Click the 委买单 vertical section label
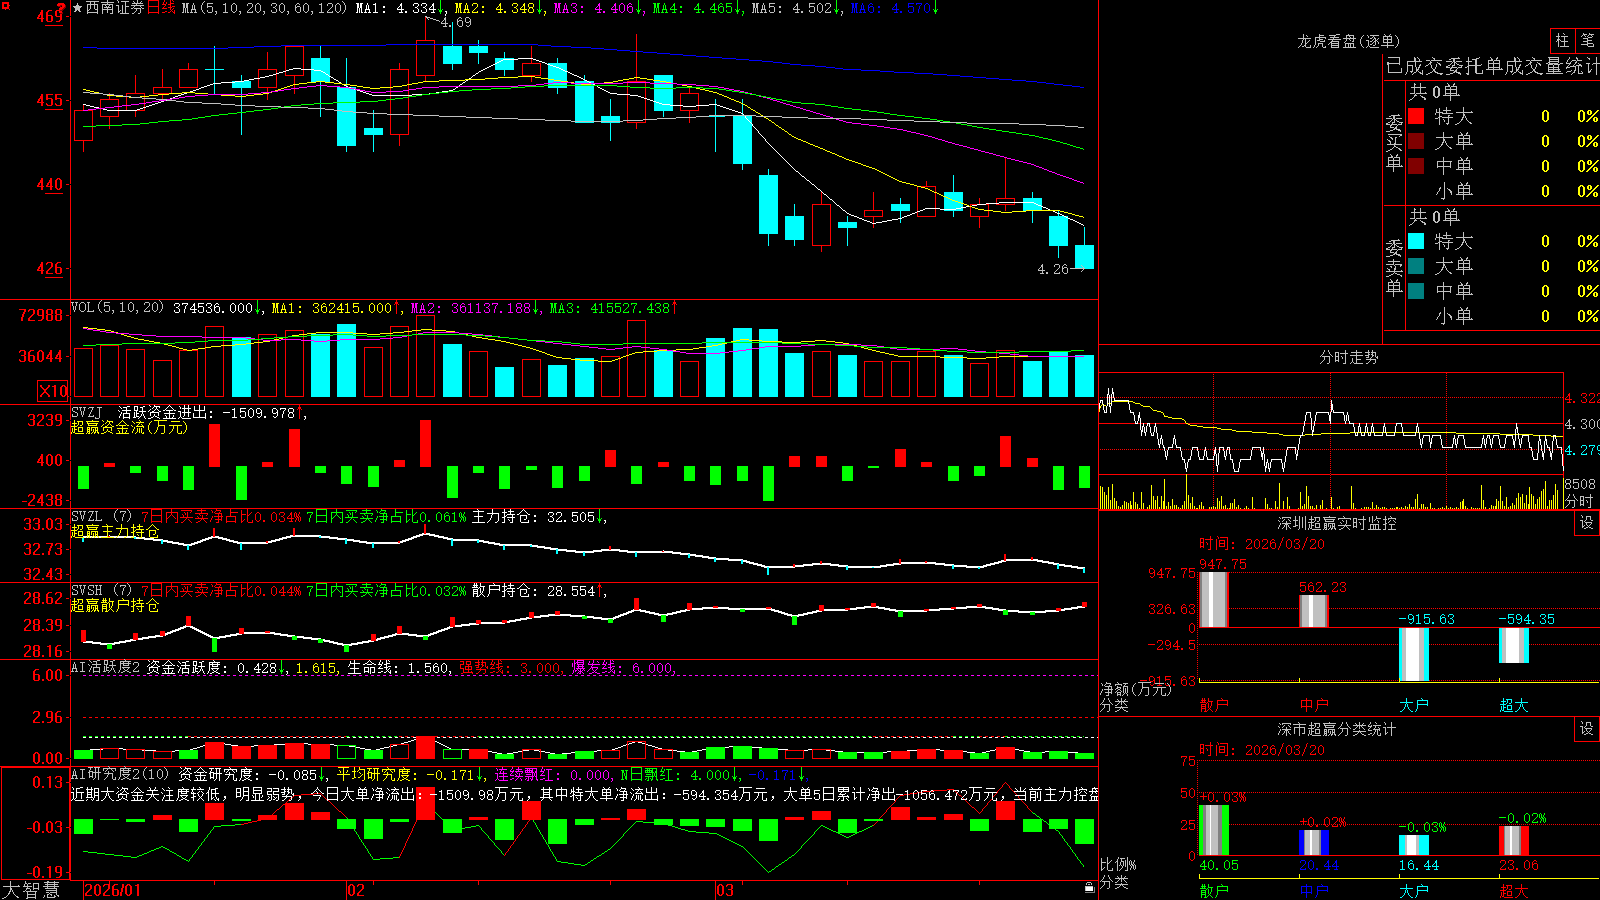 (x=1394, y=142)
